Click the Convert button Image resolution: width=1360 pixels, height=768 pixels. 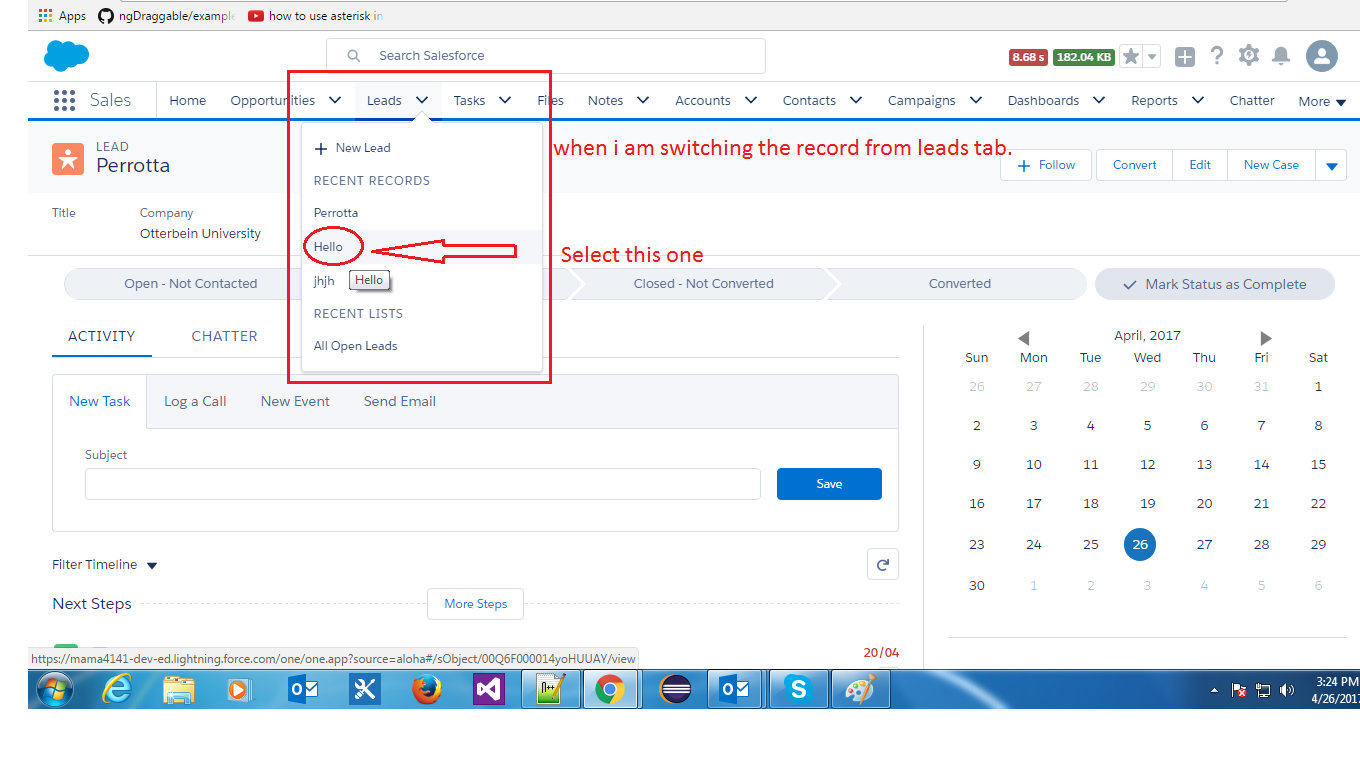click(1135, 166)
